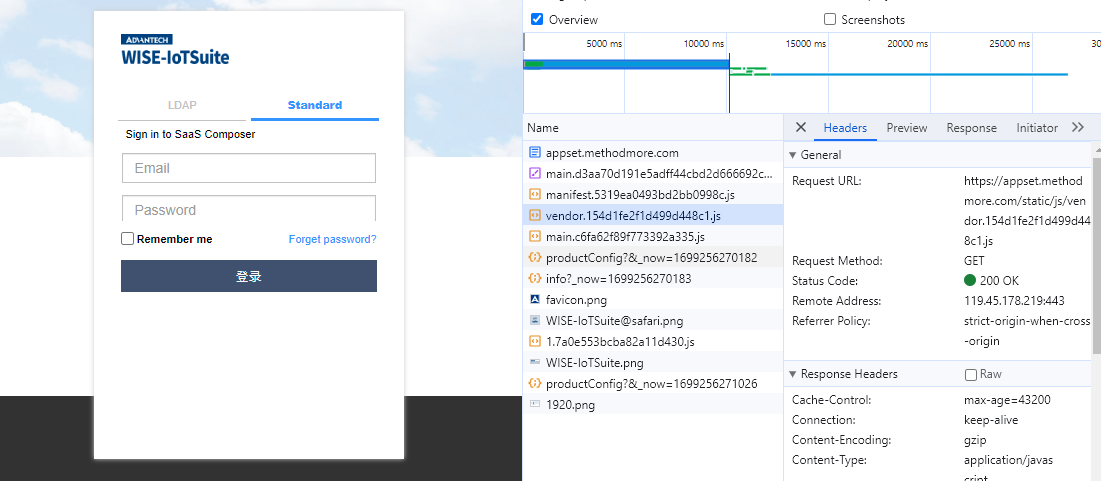The image size is (1101, 481).
Task: Click the XHR icon beside productConfig?&_now=1699256270182
Action: 534,258
